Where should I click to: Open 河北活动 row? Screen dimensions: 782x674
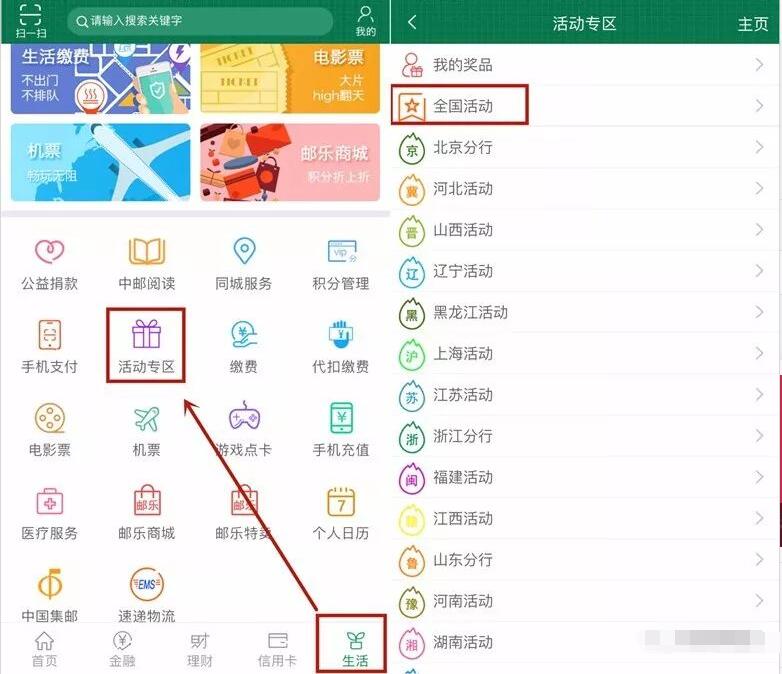[x=585, y=189]
